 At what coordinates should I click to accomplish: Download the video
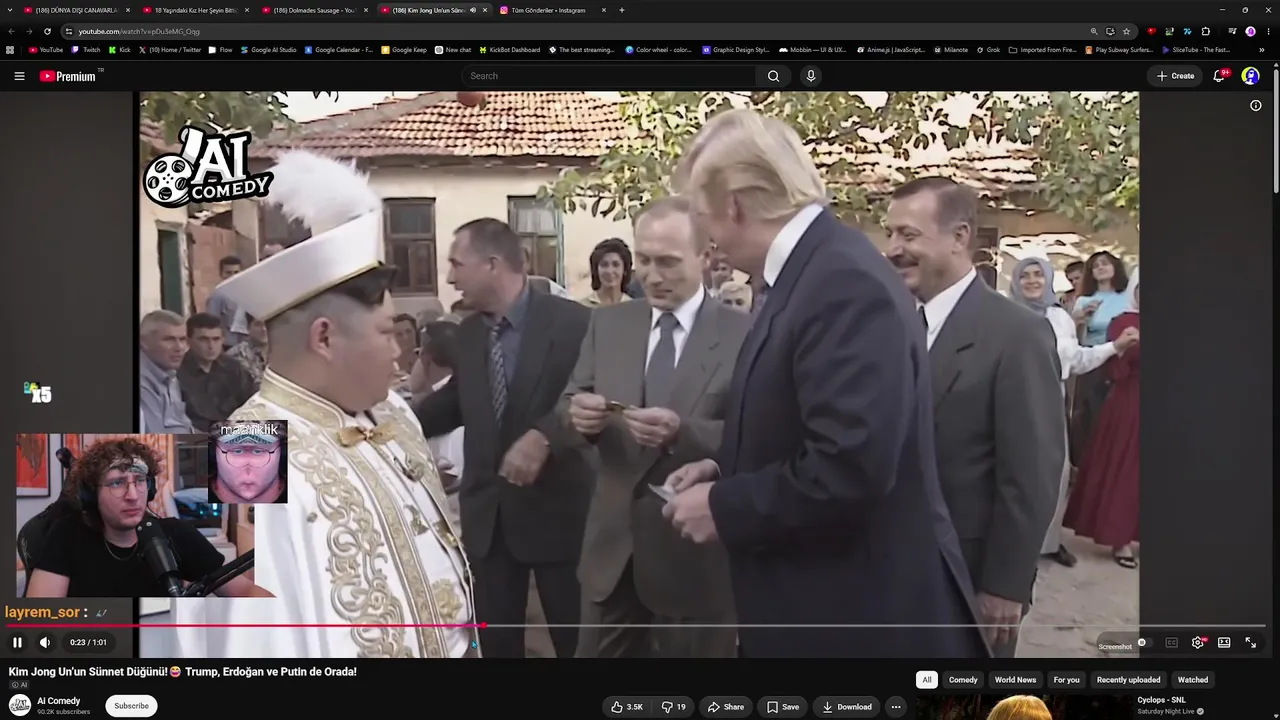[847, 707]
